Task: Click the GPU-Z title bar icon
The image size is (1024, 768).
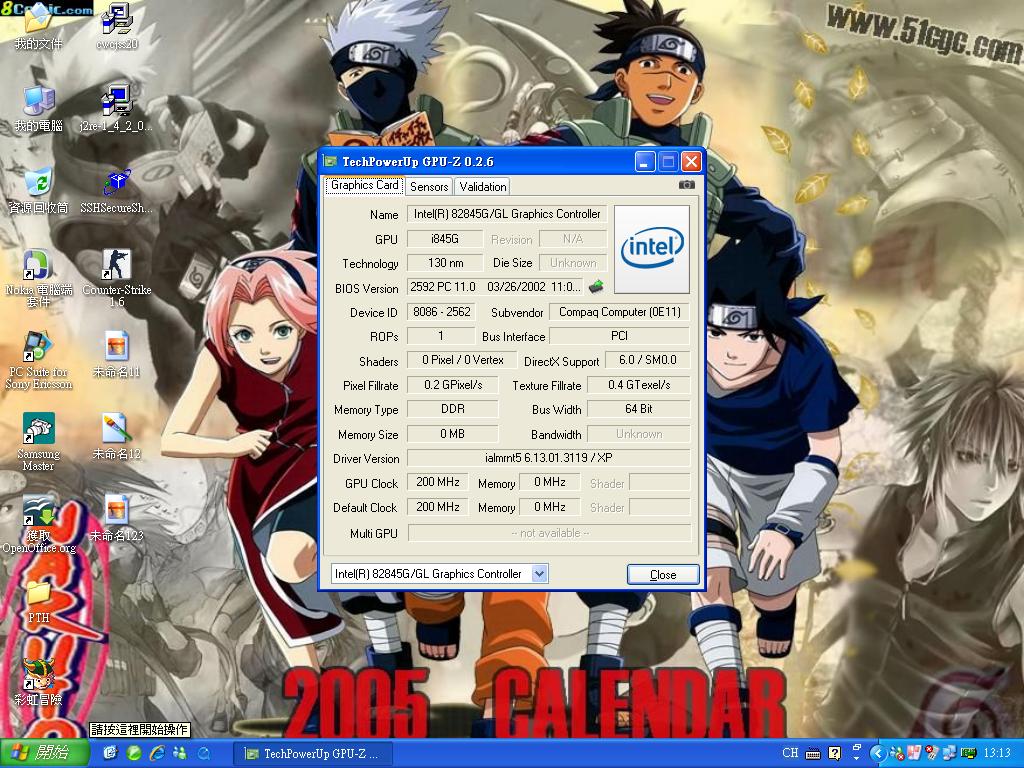Action: [331, 161]
